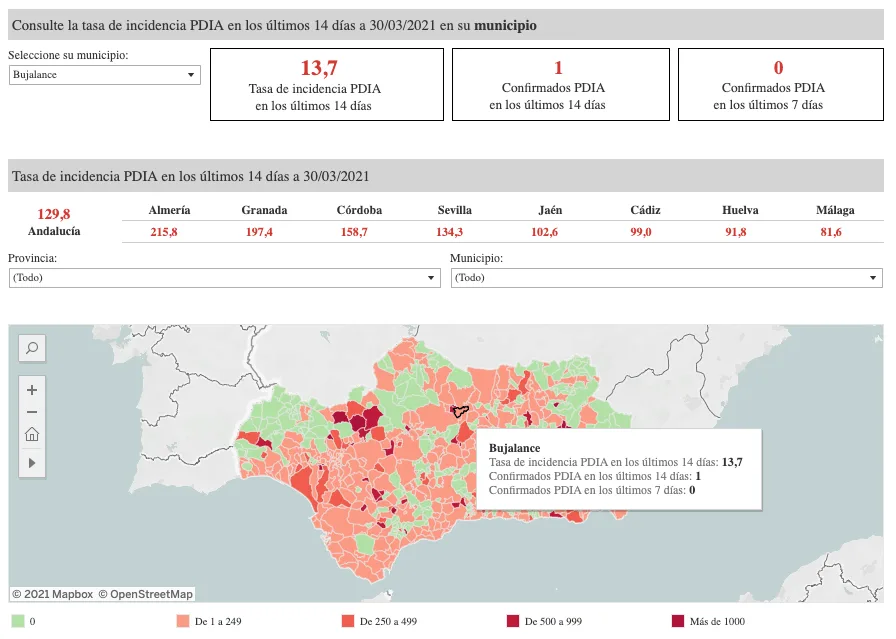Open the 'Seleccione su municipio' Bujalance dropdown

pos(105,75)
